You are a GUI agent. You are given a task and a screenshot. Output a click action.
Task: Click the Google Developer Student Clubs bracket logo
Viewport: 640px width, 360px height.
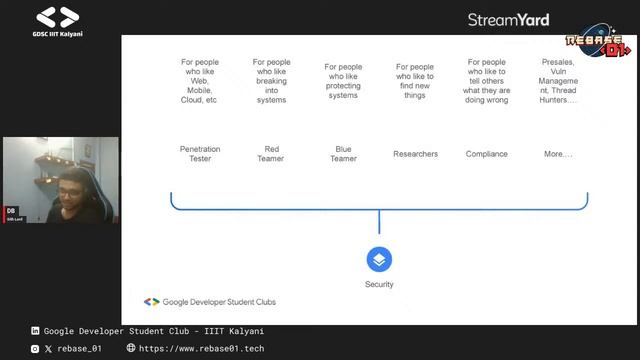[x=151, y=302]
